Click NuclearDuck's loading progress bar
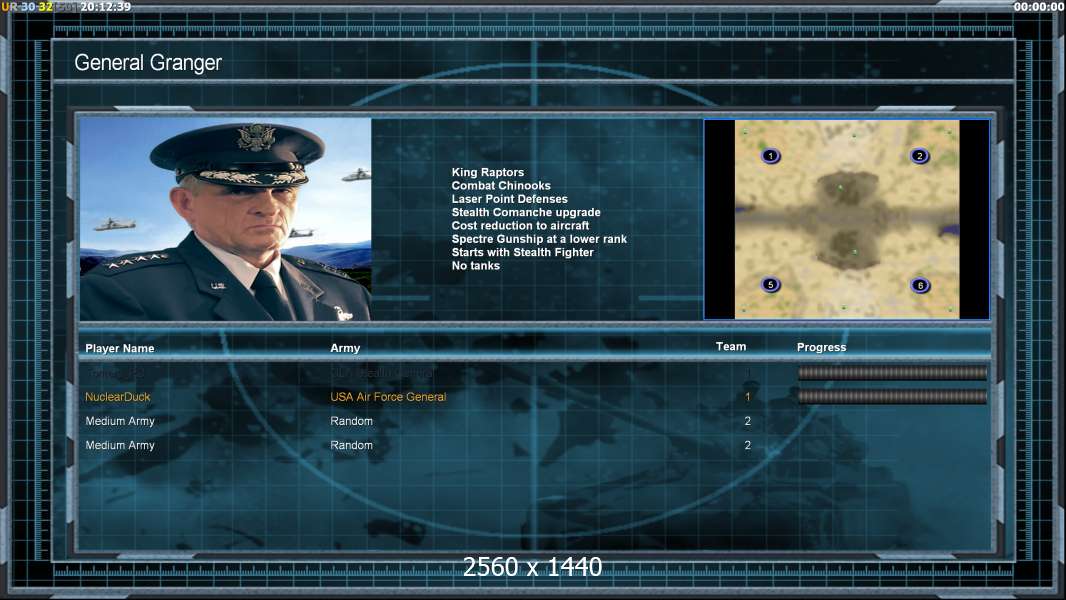The height and width of the screenshot is (600, 1066). (892, 397)
